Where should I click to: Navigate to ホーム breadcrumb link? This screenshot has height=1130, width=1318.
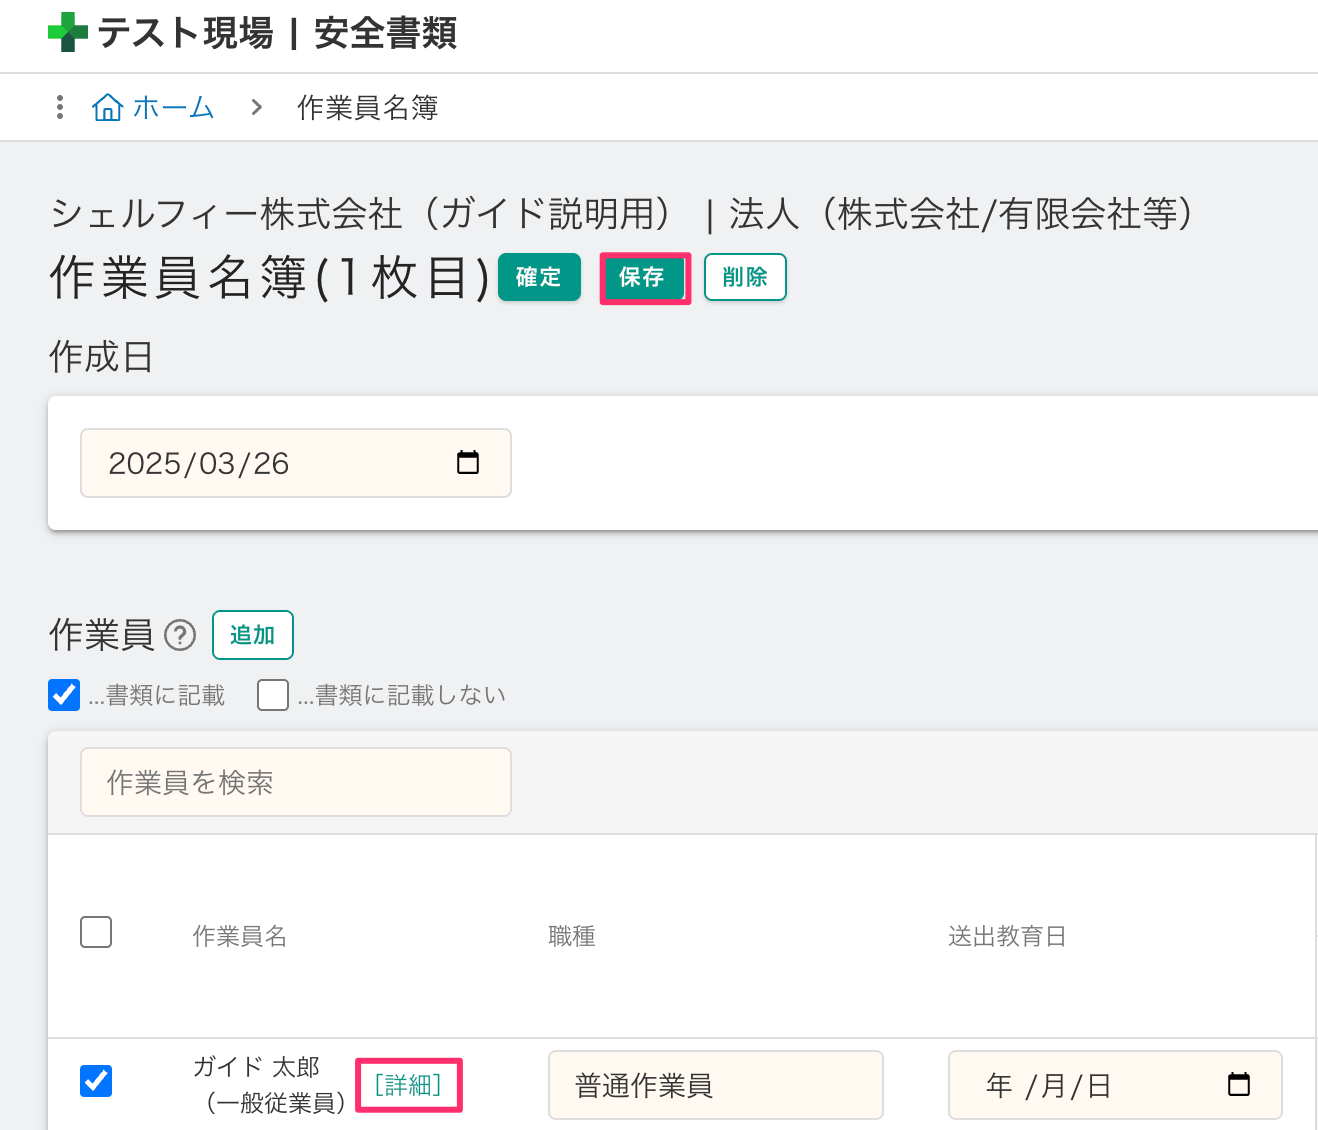click(173, 107)
